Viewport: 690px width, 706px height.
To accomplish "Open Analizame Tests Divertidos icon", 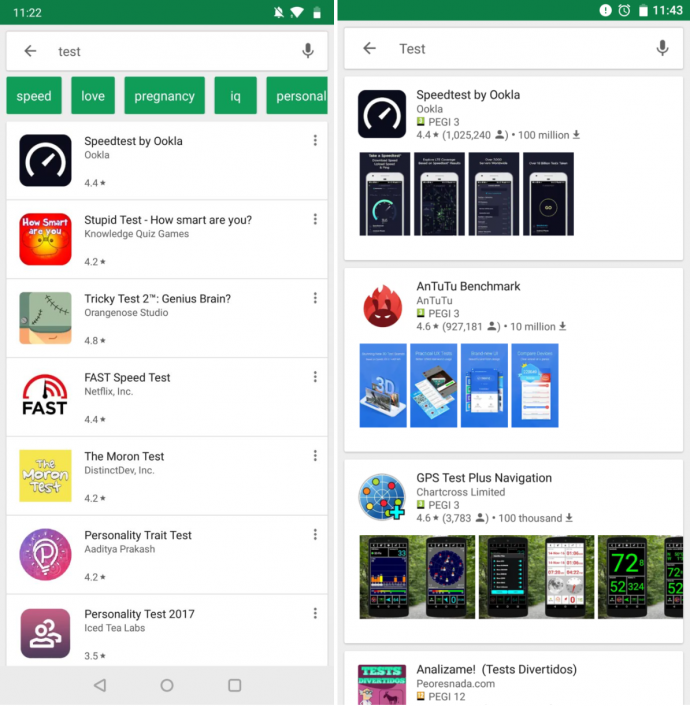I will 382,684.
